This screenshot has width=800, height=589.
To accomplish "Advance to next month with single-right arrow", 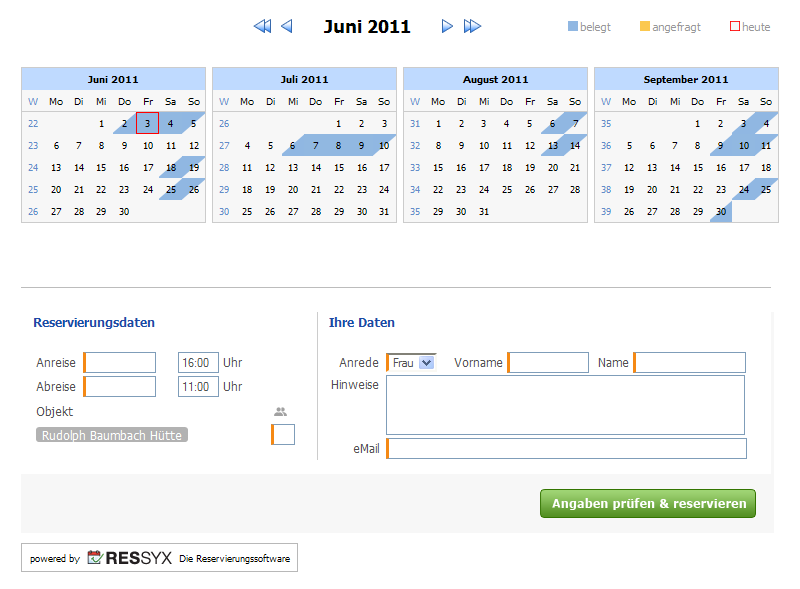I will click(x=447, y=27).
